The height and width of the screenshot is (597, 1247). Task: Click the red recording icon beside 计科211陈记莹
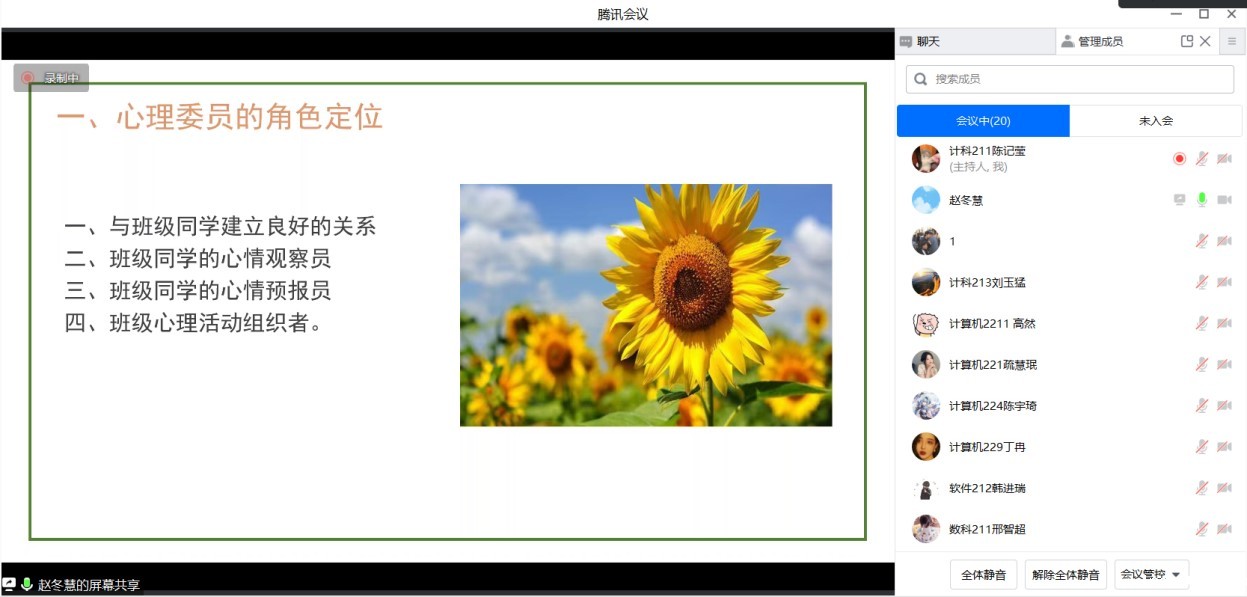(1179, 158)
